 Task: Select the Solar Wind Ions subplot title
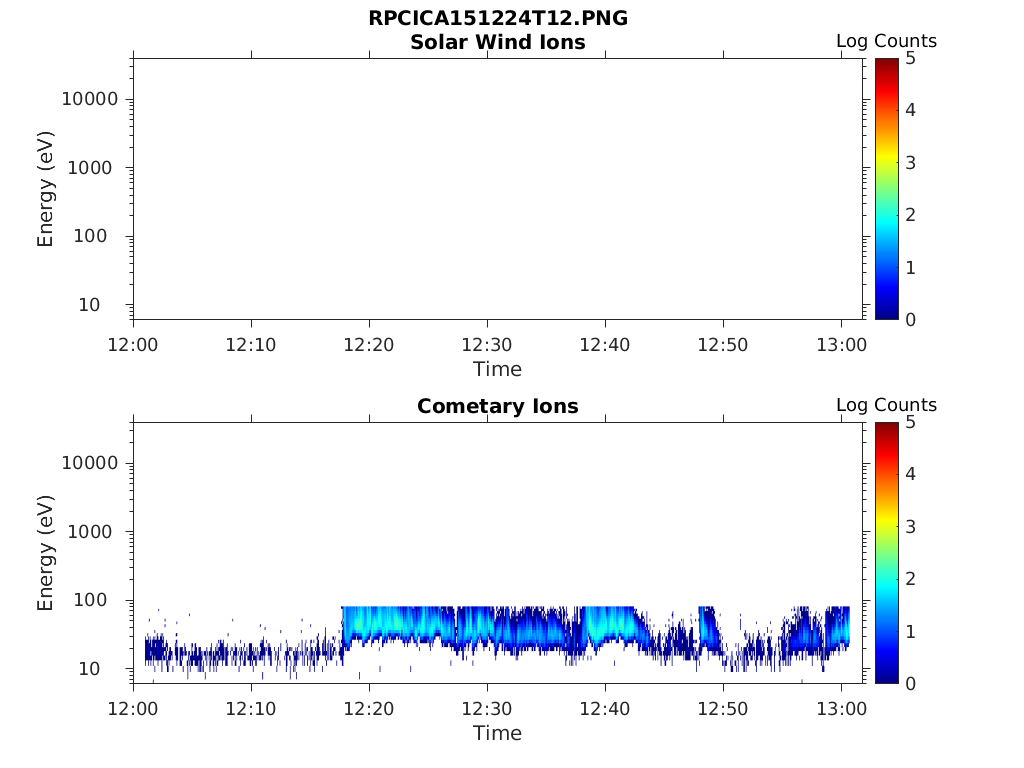click(x=498, y=42)
